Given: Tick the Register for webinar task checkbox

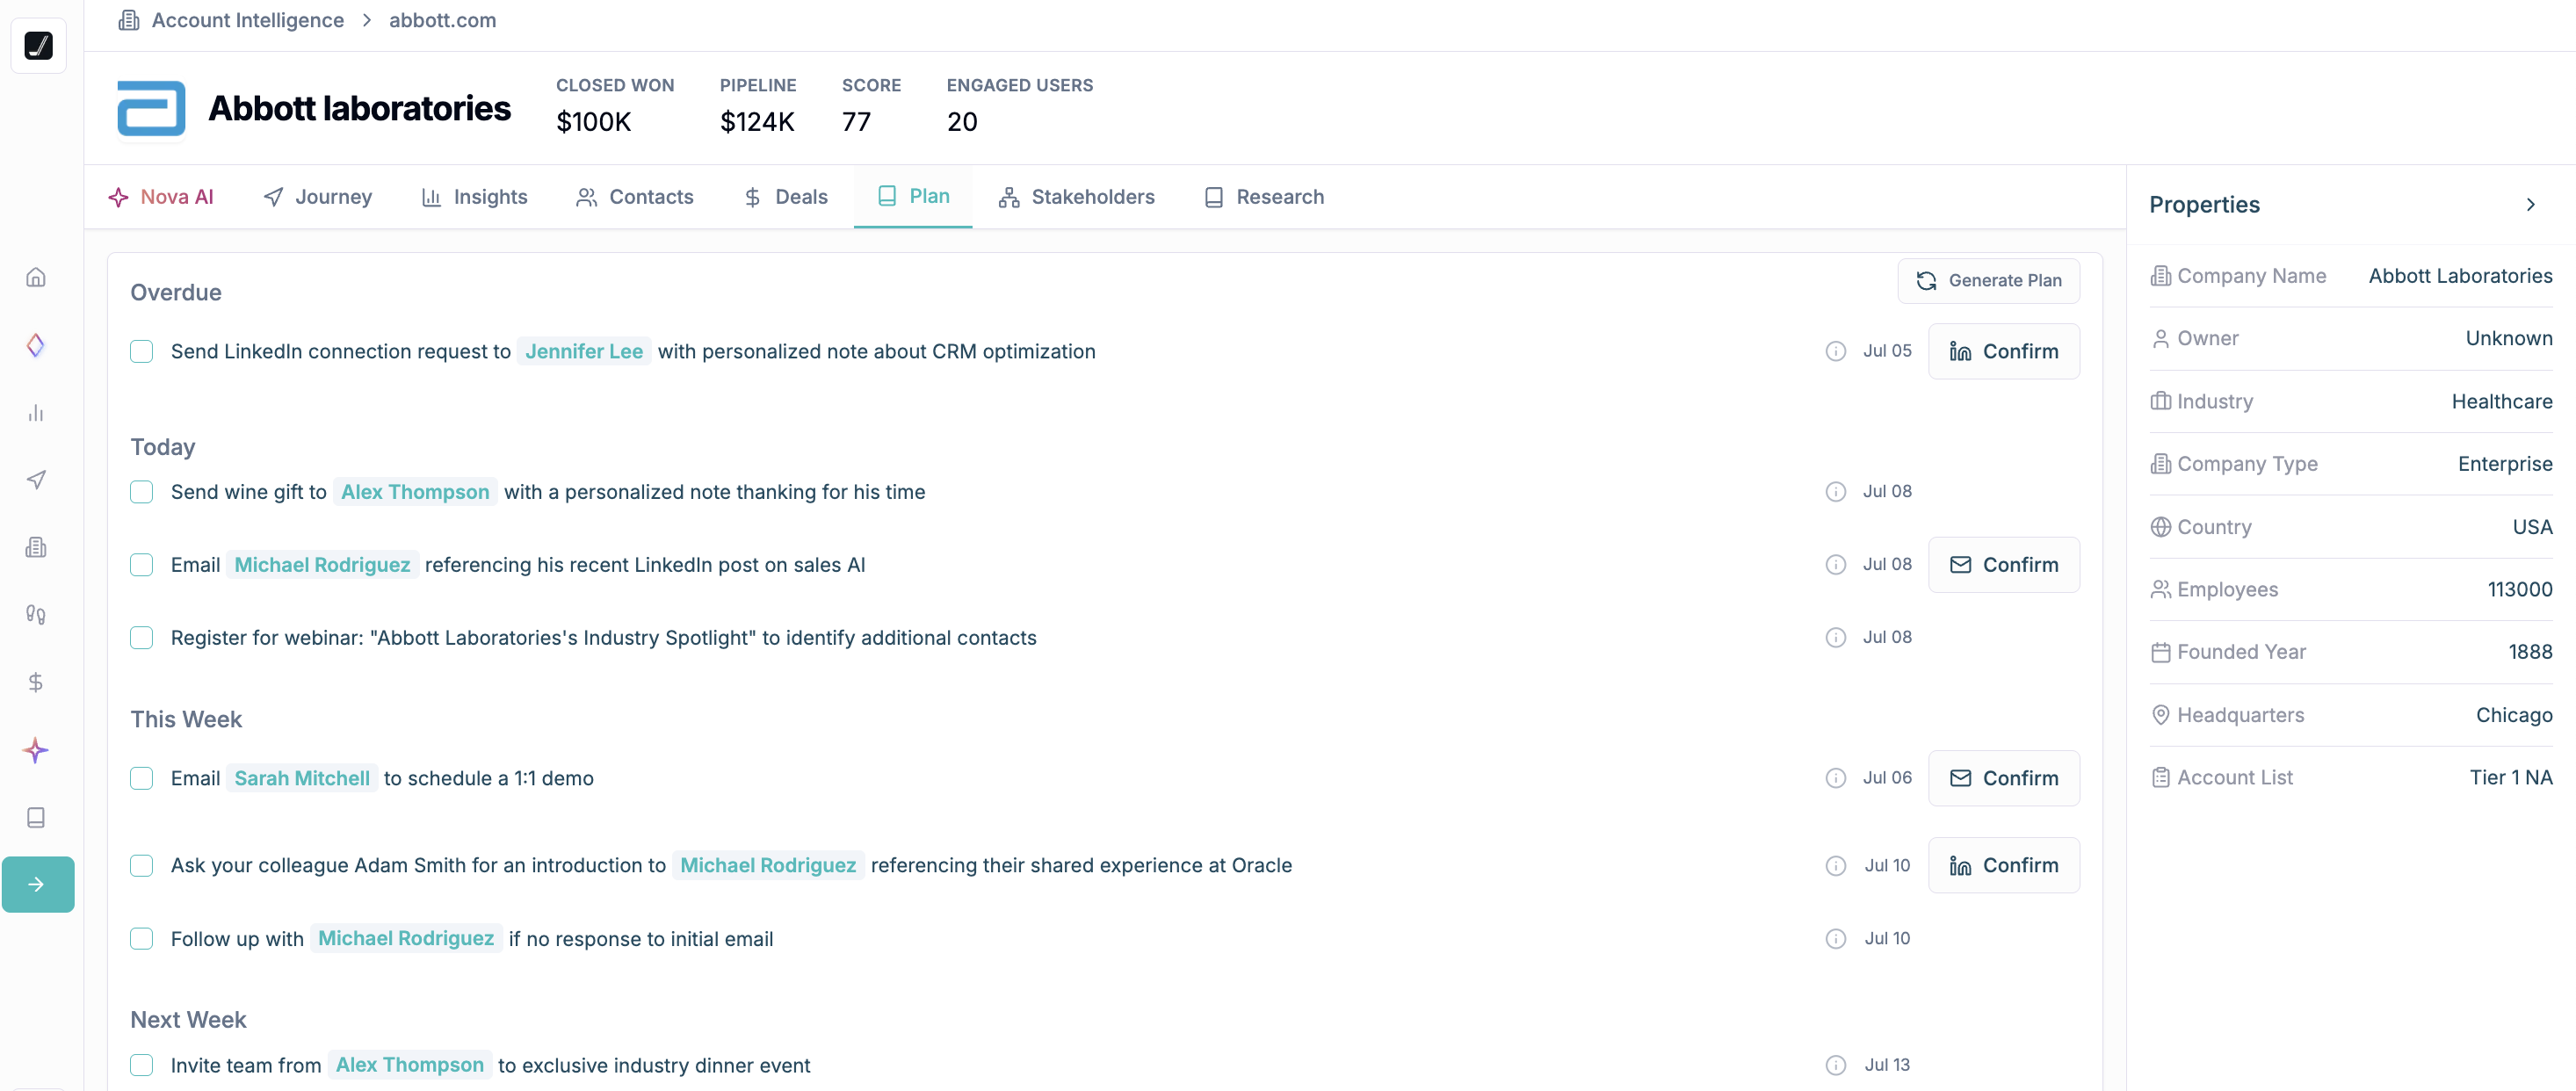Looking at the screenshot, I should (x=142, y=638).
